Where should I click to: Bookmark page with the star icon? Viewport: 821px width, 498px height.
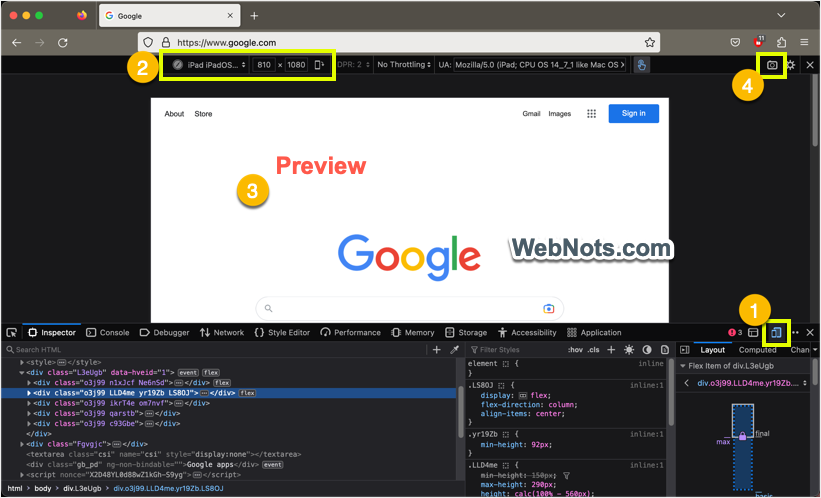pyautogui.click(x=650, y=42)
